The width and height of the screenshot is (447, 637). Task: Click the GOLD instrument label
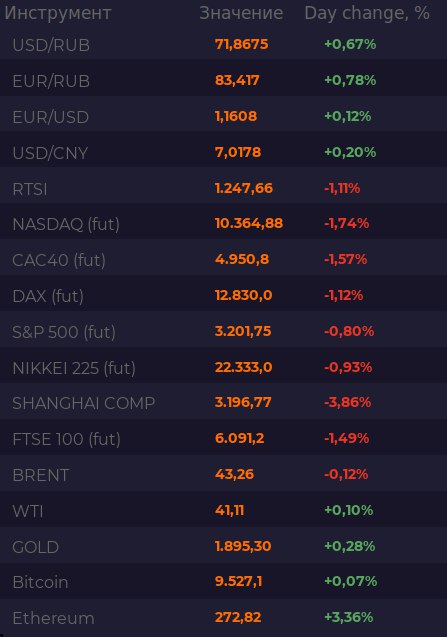[36, 547]
